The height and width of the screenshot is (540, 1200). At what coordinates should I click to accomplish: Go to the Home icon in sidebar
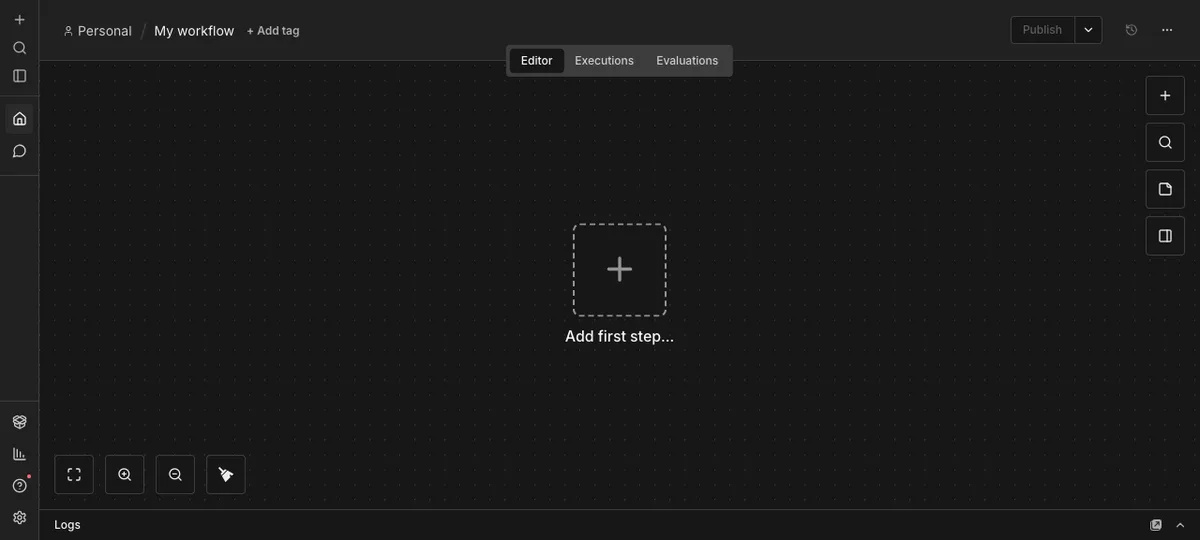(x=19, y=119)
